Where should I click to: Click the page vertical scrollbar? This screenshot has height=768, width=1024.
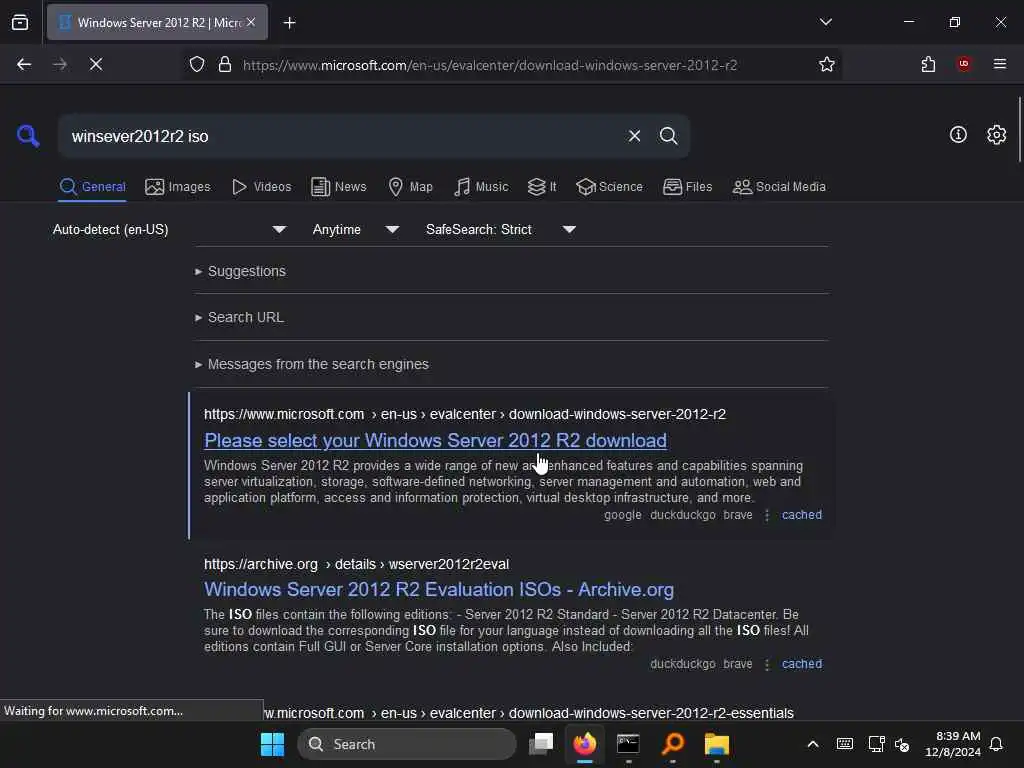pos(1019,129)
